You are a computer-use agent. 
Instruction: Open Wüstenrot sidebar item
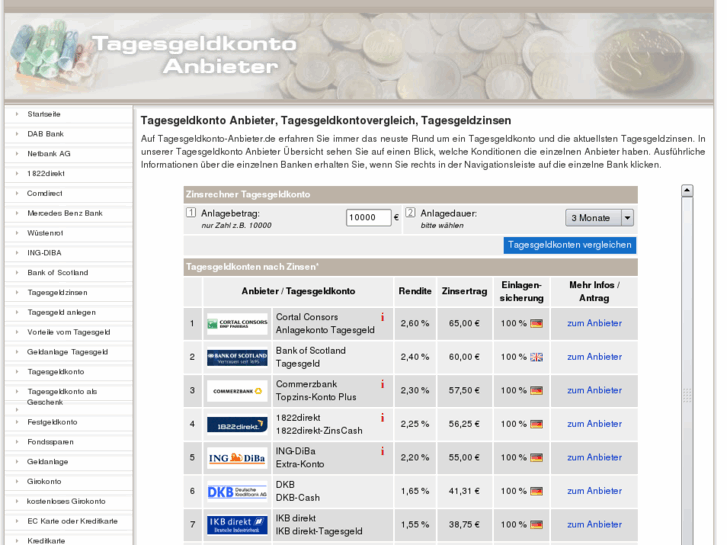pos(45,233)
